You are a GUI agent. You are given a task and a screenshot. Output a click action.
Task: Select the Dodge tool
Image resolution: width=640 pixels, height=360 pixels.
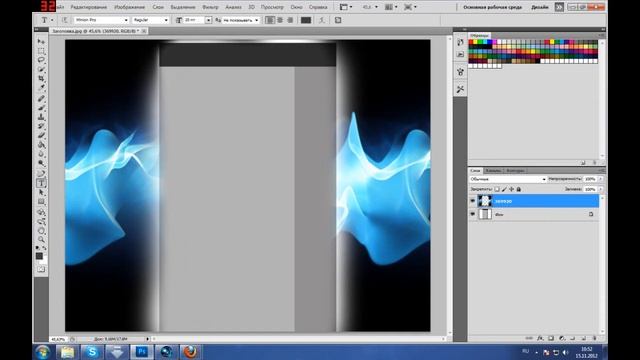41,163
